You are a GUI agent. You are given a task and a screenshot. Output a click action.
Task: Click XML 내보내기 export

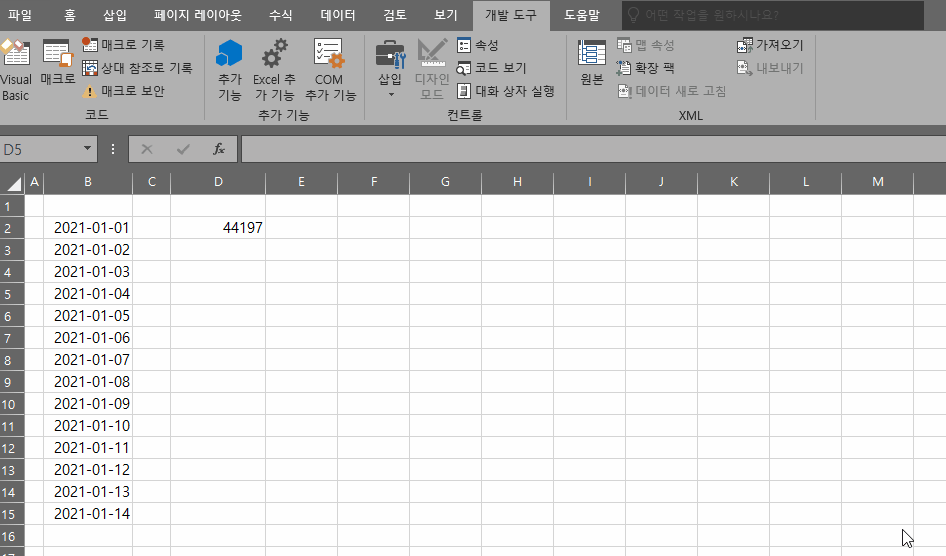[770, 68]
